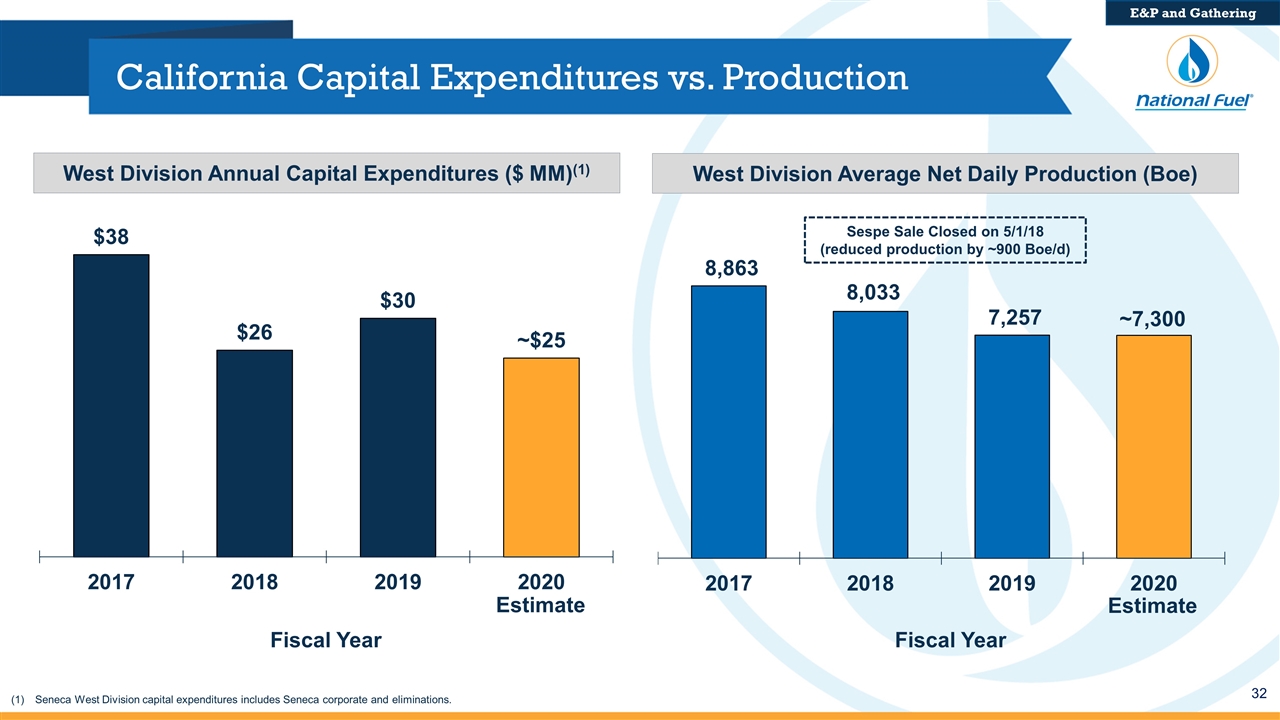Select the 2018 production bar
The image size is (1280, 720).
pyautogui.click(x=870, y=434)
